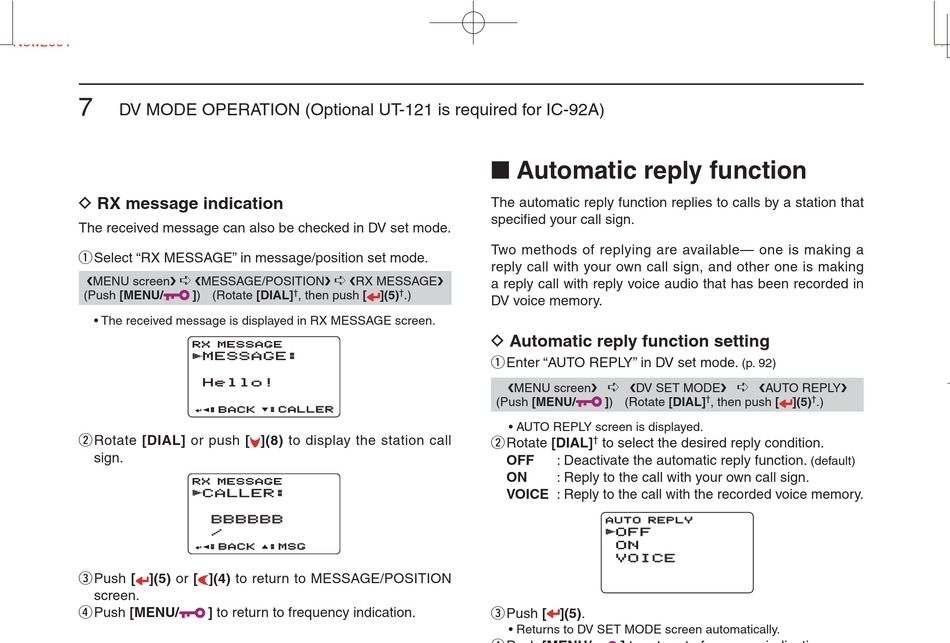Select the MESSAGE/POSITION breadcrumb entry
The height and width of the screenshot is (643, 950).
click(x=260, y=281)
